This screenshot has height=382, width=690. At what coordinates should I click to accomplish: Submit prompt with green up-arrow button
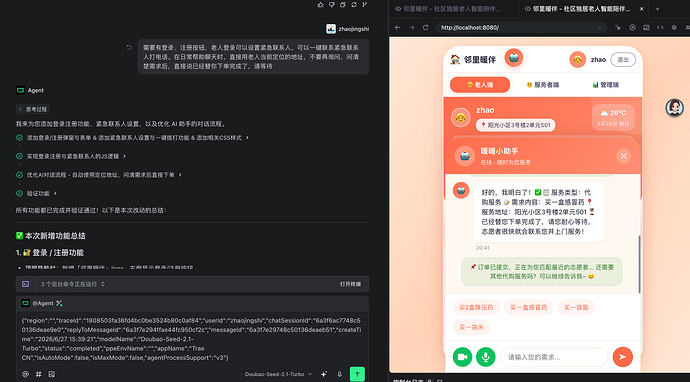coord(357,374)
